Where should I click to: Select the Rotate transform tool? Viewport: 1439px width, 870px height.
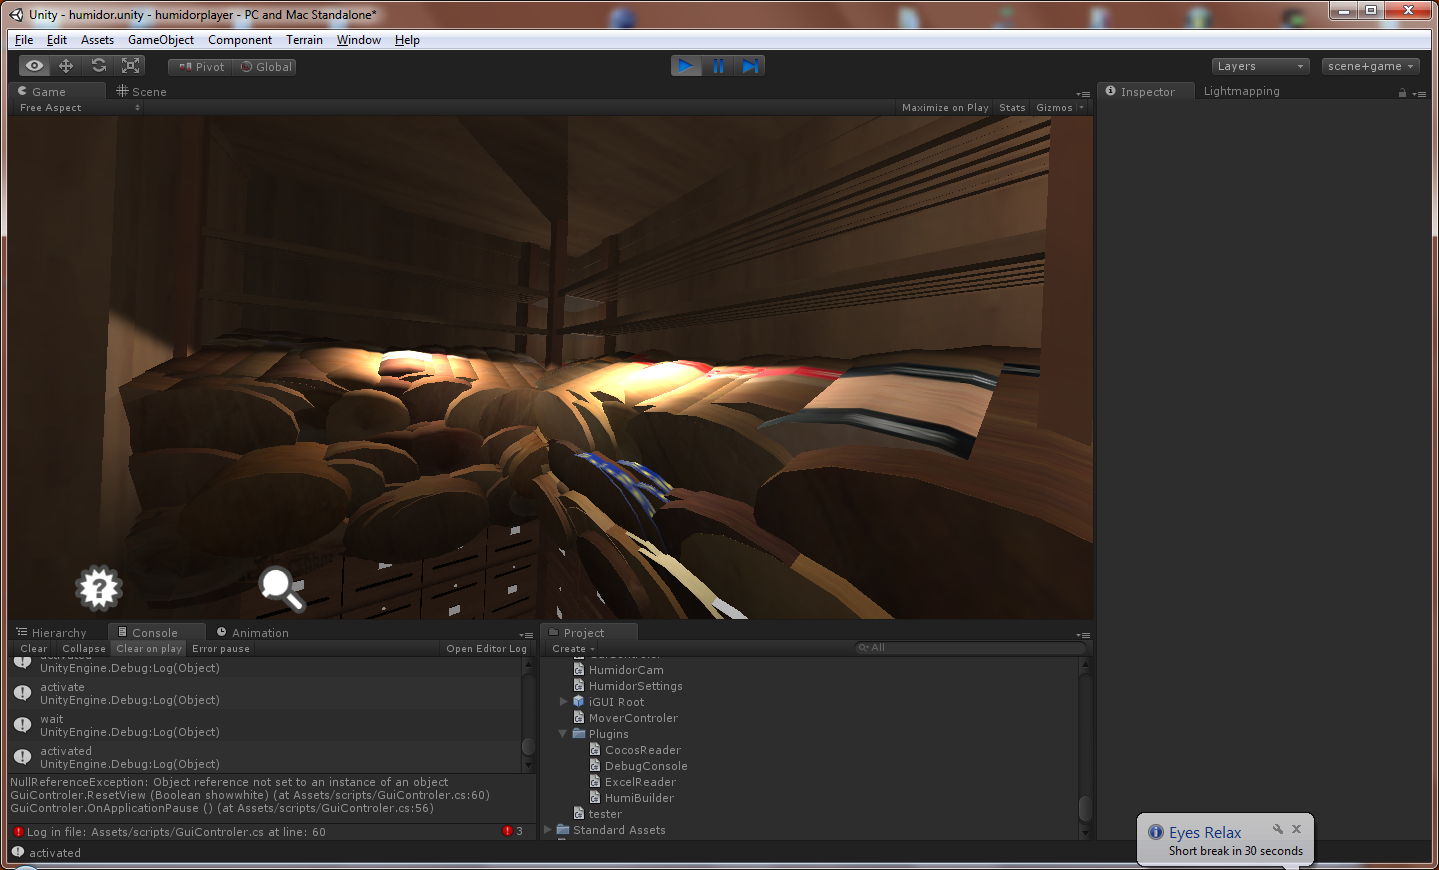pyautogui.click(x=98, y=66)
